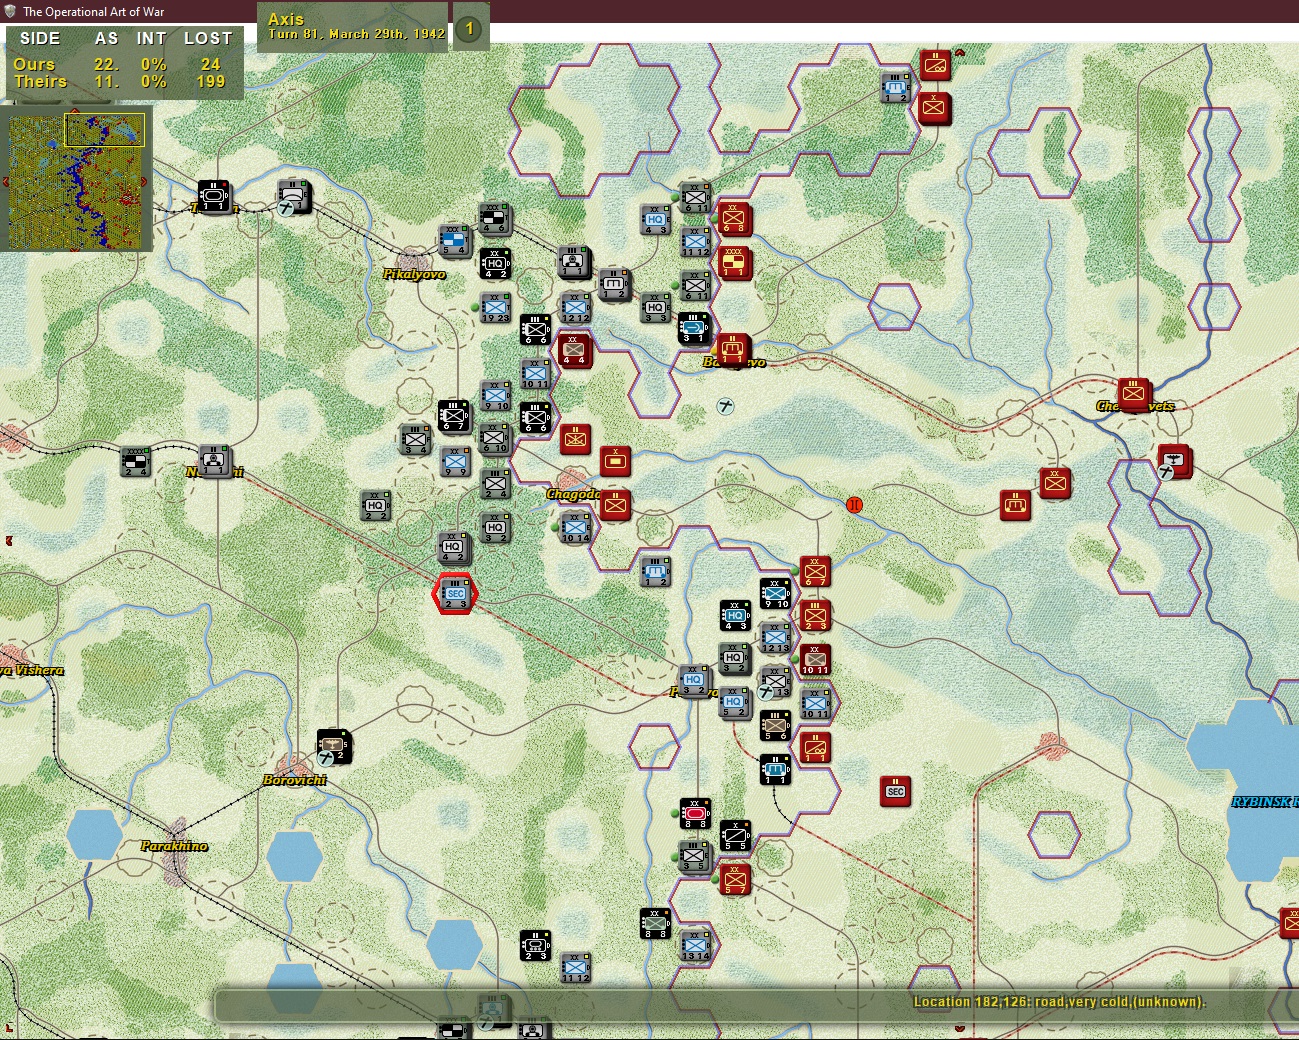Click the 'Theirs' row in the losses panel
1299x1040 pixels.
(x=124, y=82)
